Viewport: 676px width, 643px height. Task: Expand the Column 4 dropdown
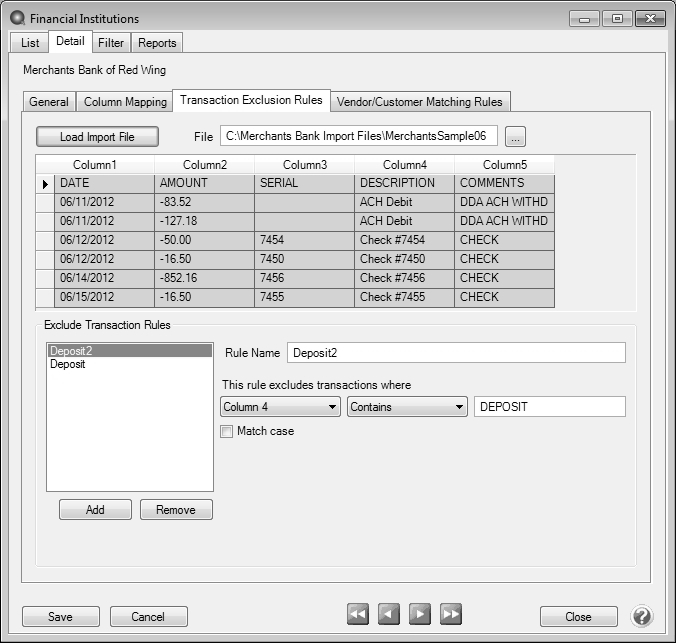(280, 407)
